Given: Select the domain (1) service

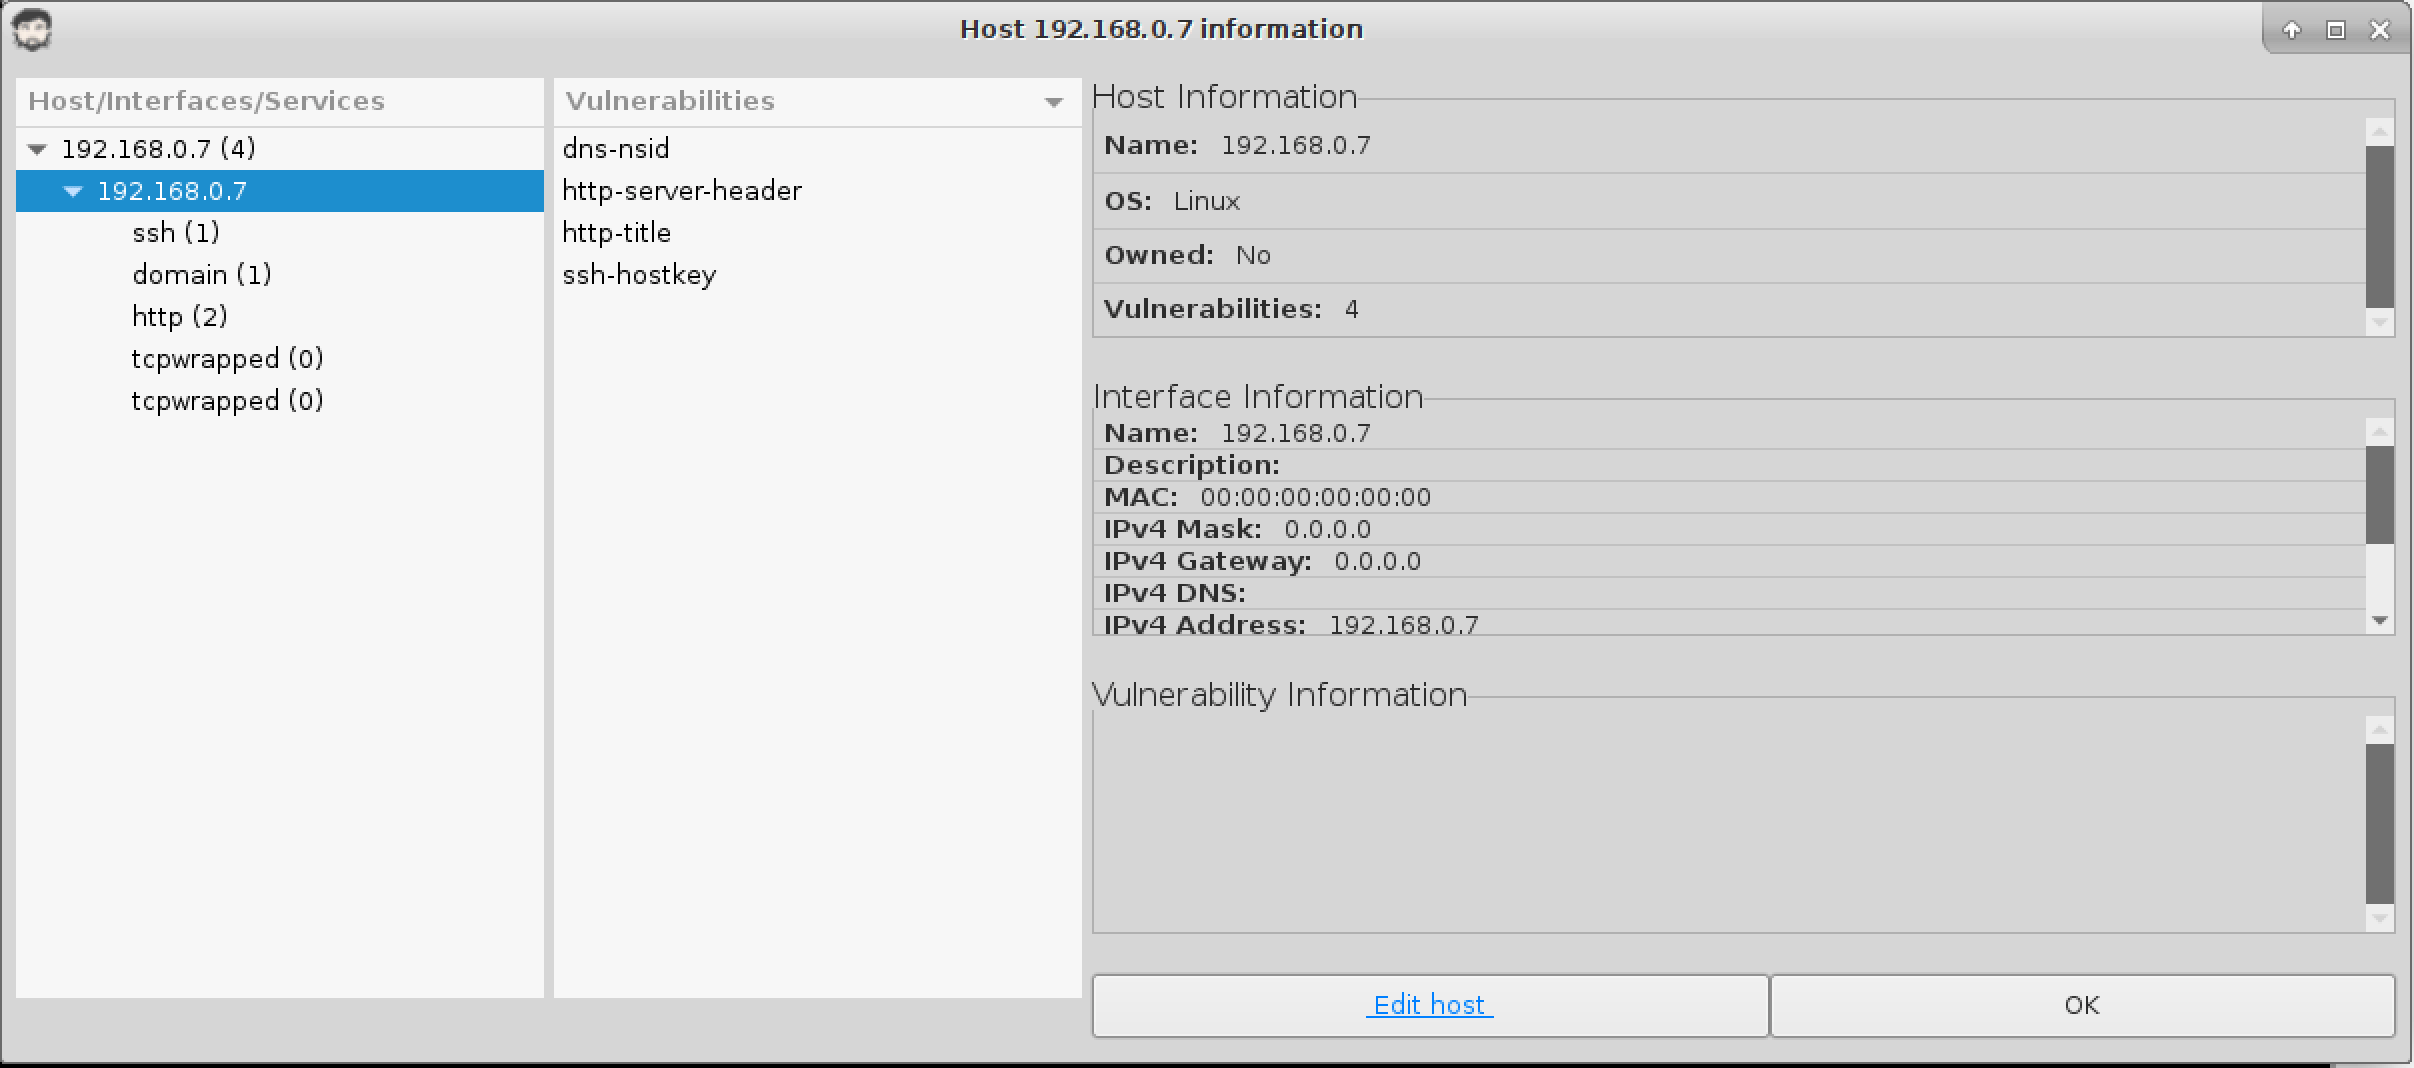Looking at the screenshot, I should [x=201, y=275].
